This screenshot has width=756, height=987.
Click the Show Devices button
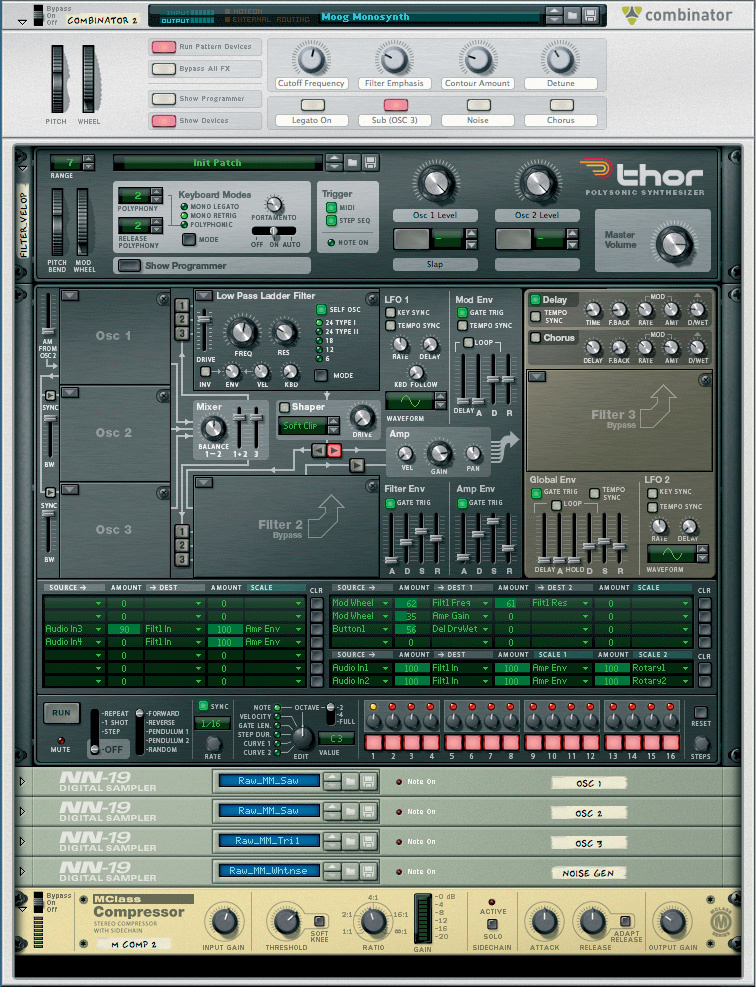point(164,121)
